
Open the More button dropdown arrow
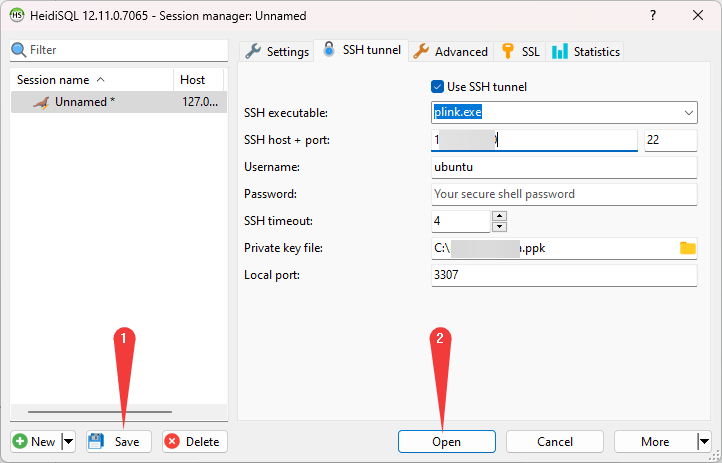tap(703, 441)
